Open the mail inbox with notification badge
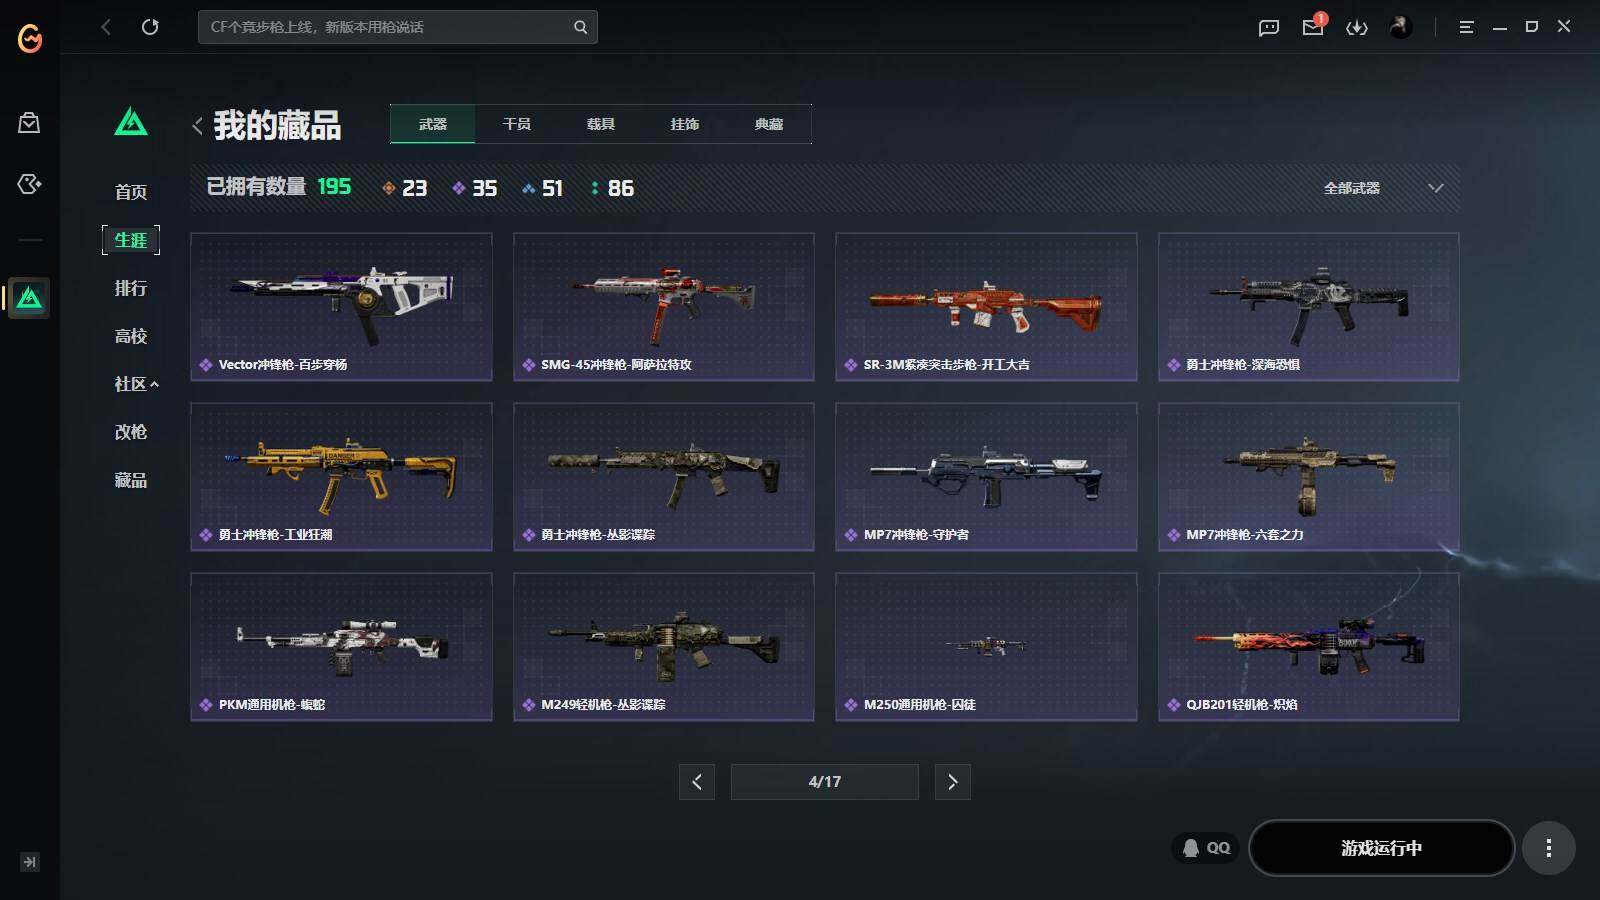Screen dimensions: 1600x900 (x=1313, y=26)
